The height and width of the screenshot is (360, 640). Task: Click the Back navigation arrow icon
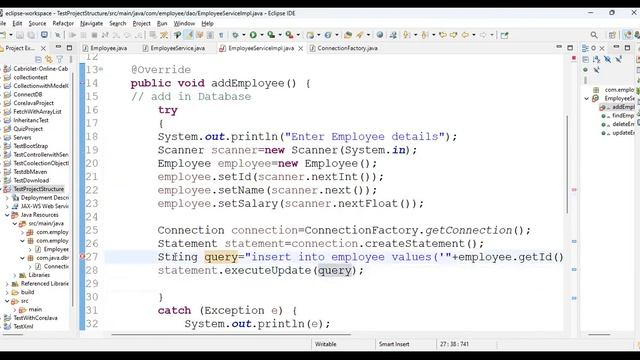[x=465, y=35]
